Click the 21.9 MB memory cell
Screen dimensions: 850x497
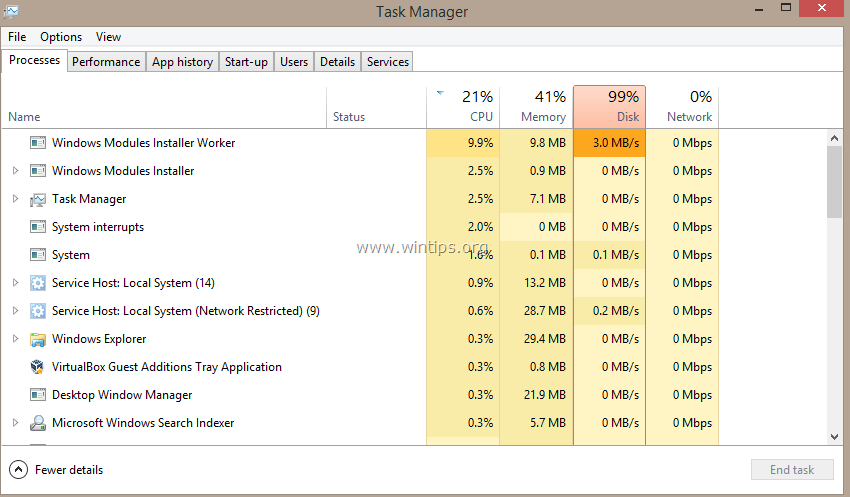coord(536,395)
